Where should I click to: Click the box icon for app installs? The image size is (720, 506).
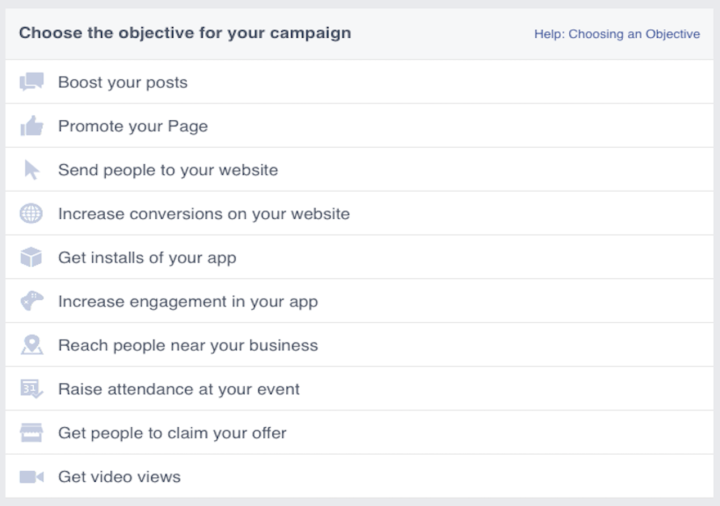(31, 258)
